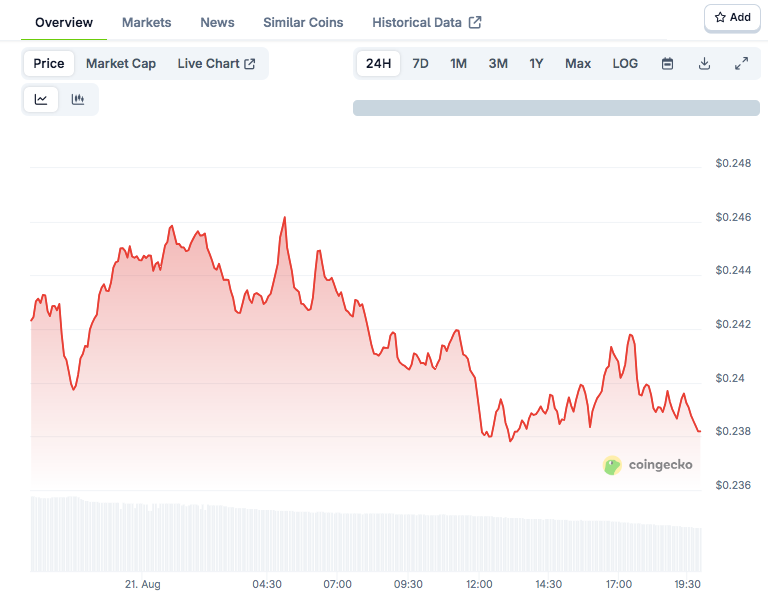
Task: Switch to the Markets tab
Action: point(146,23)
